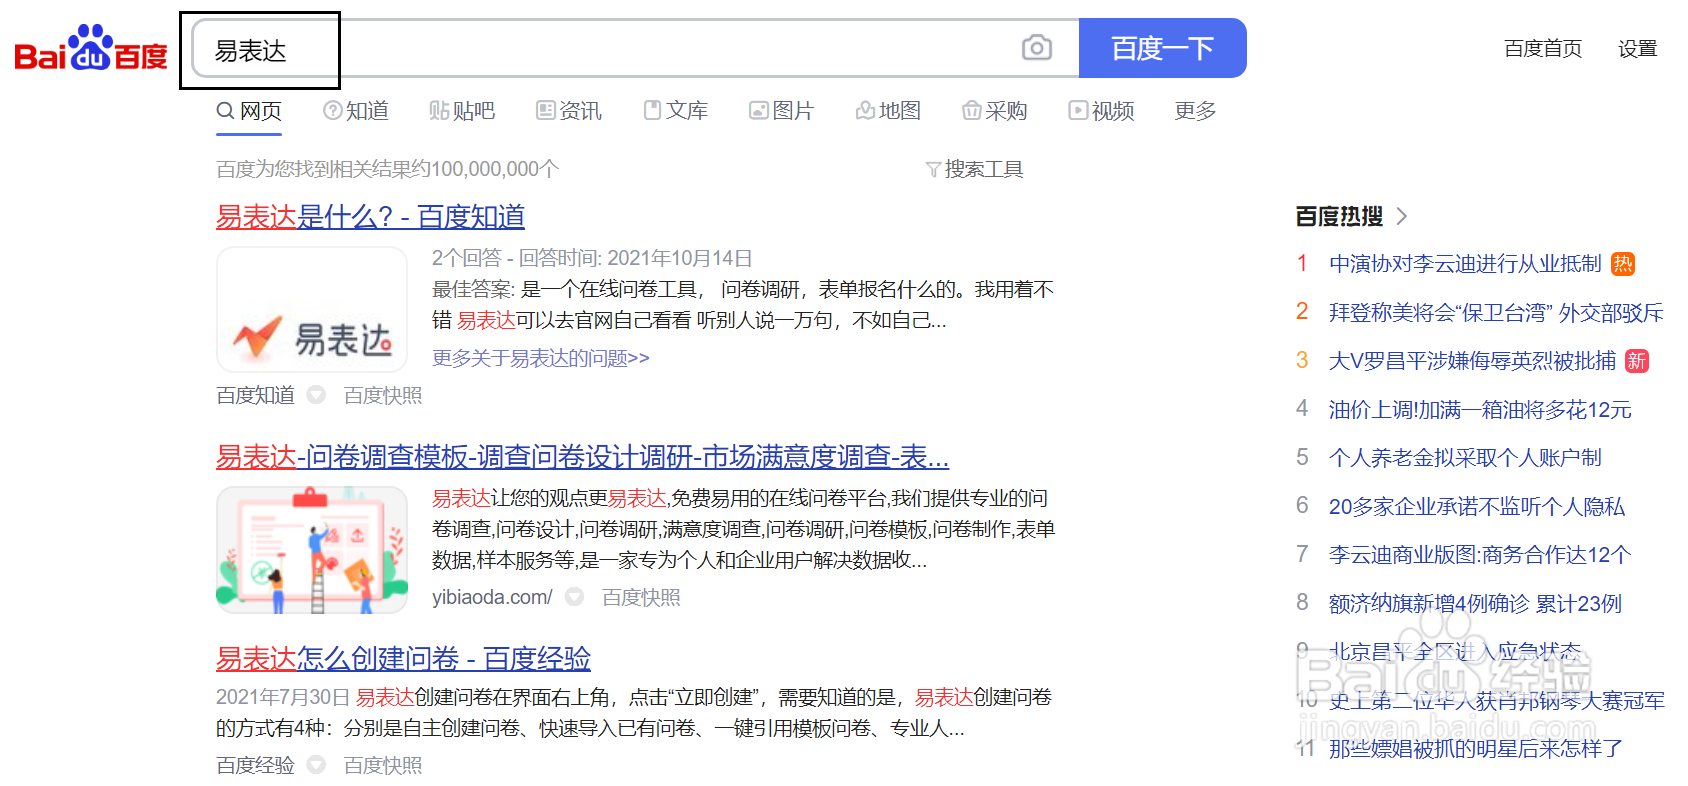Open yibiaoda.com/ link
Image resolution: width=1688 pixels, height=786 pixels.
492,597
